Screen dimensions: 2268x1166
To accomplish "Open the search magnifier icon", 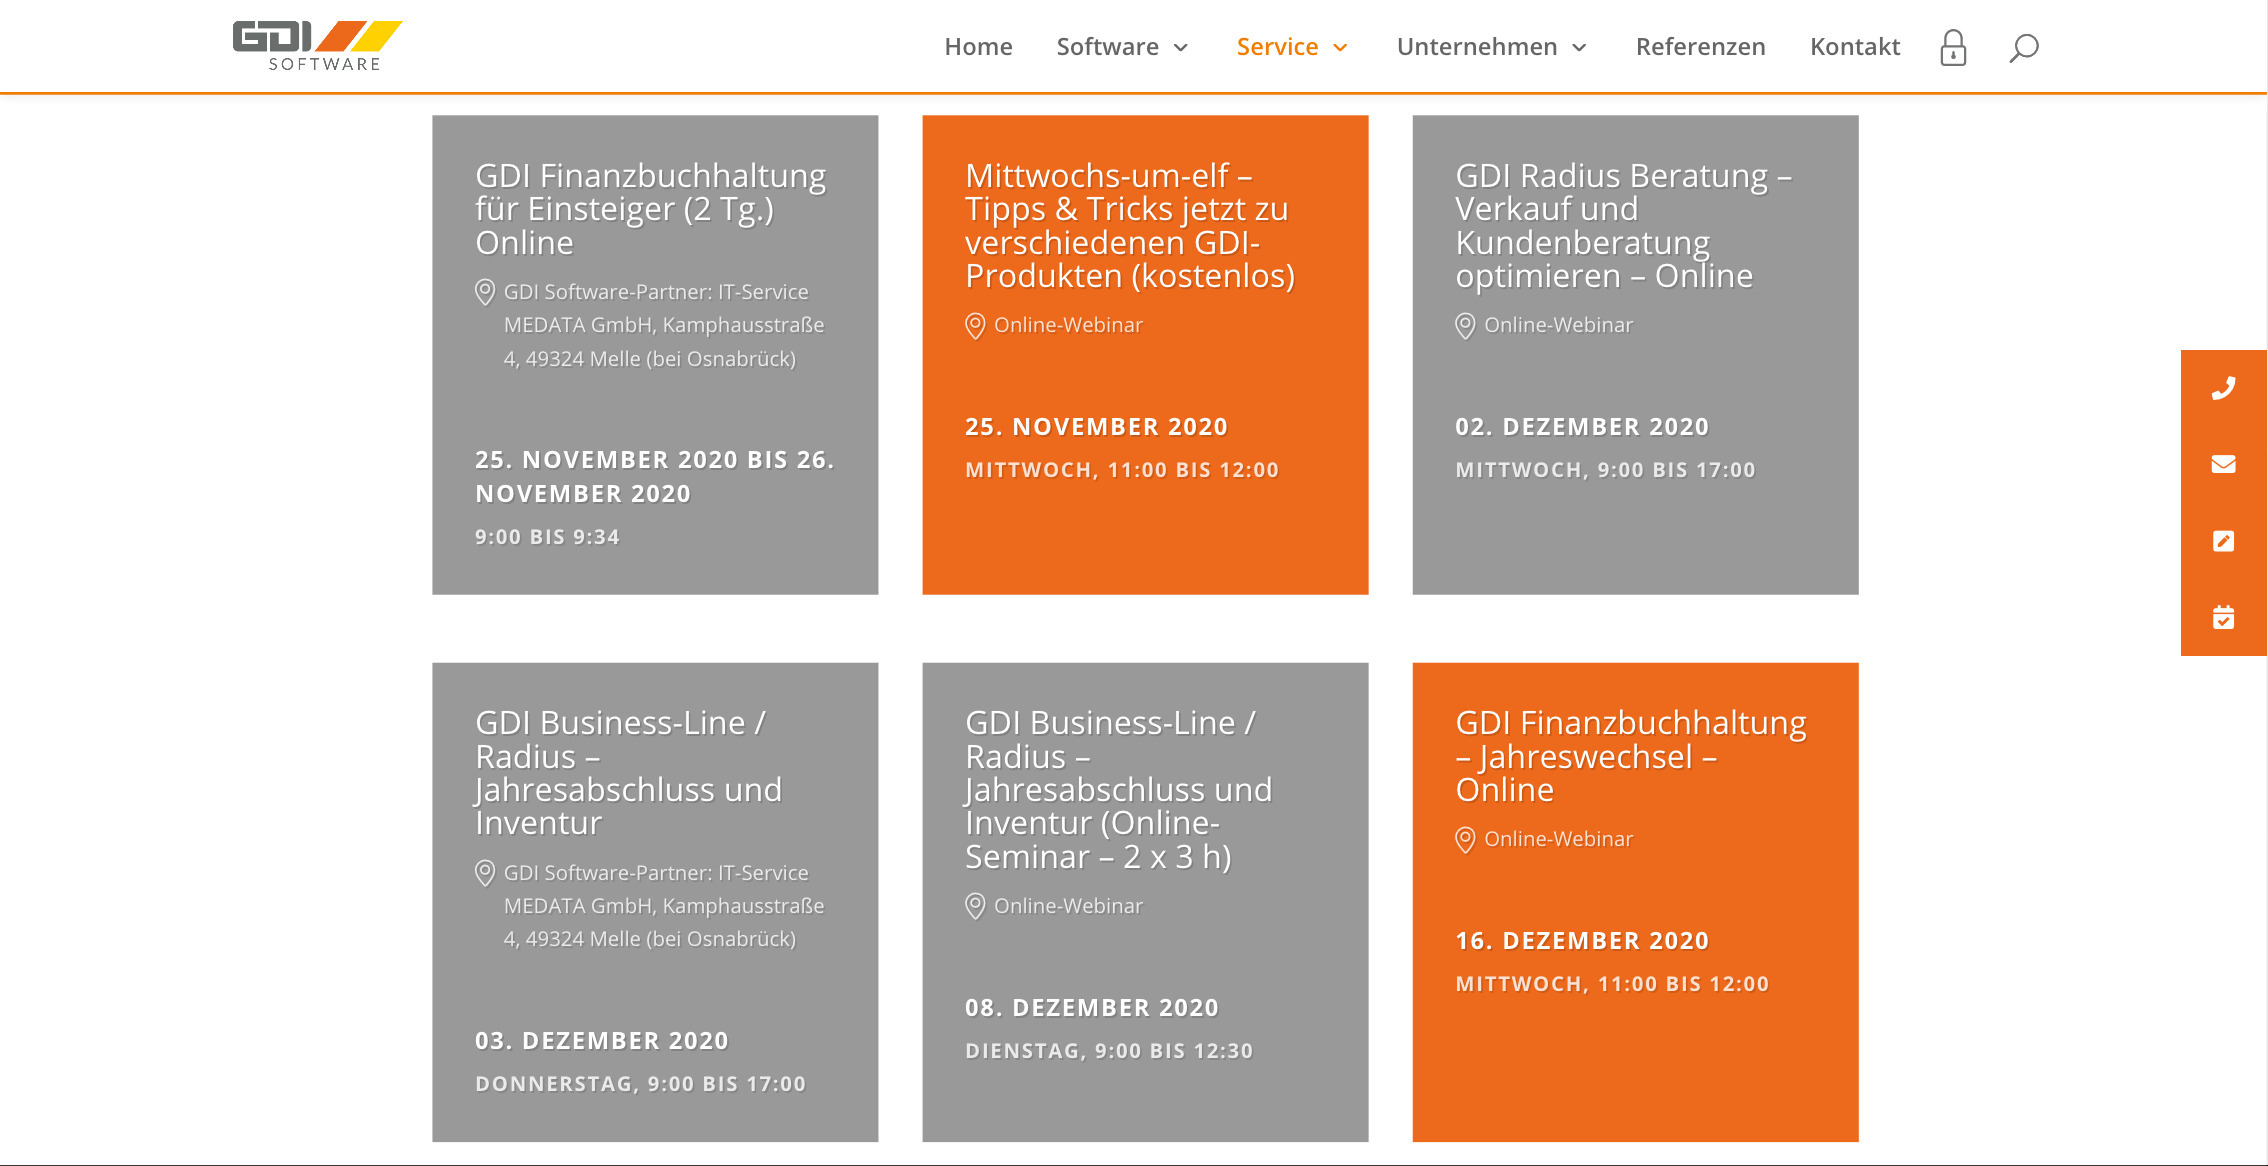I will tap(2024, 47).
